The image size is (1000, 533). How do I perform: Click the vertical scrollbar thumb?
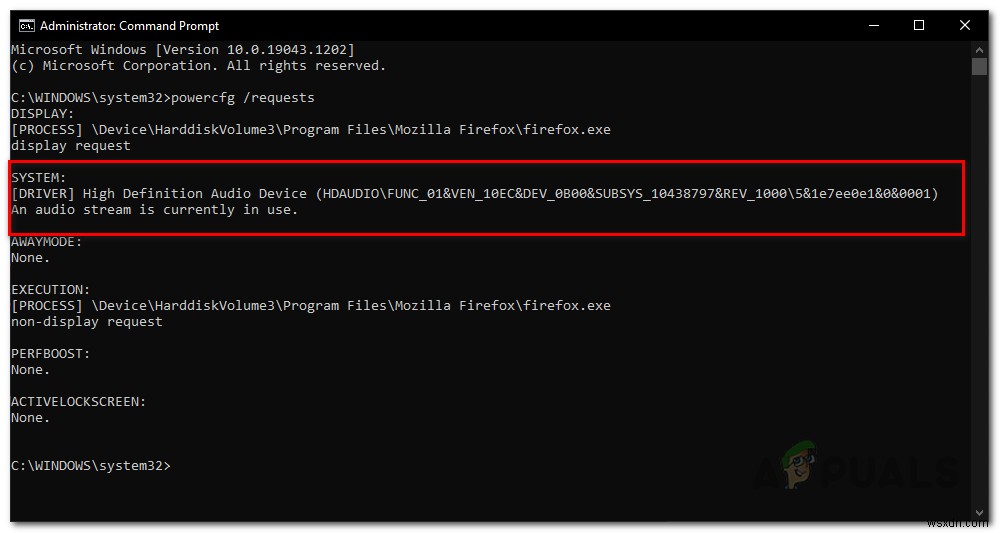(x=979, y=66)
